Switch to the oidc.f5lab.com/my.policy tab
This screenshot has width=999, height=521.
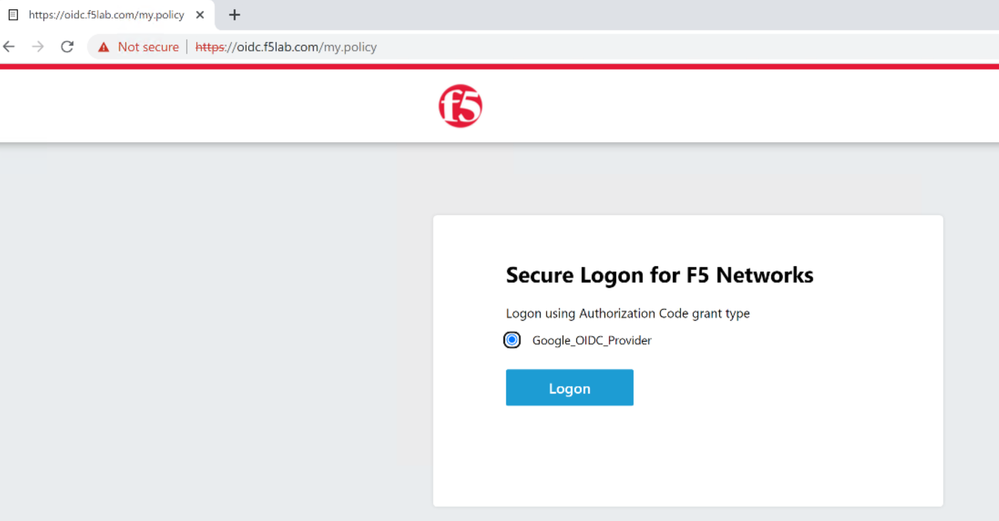106,15
